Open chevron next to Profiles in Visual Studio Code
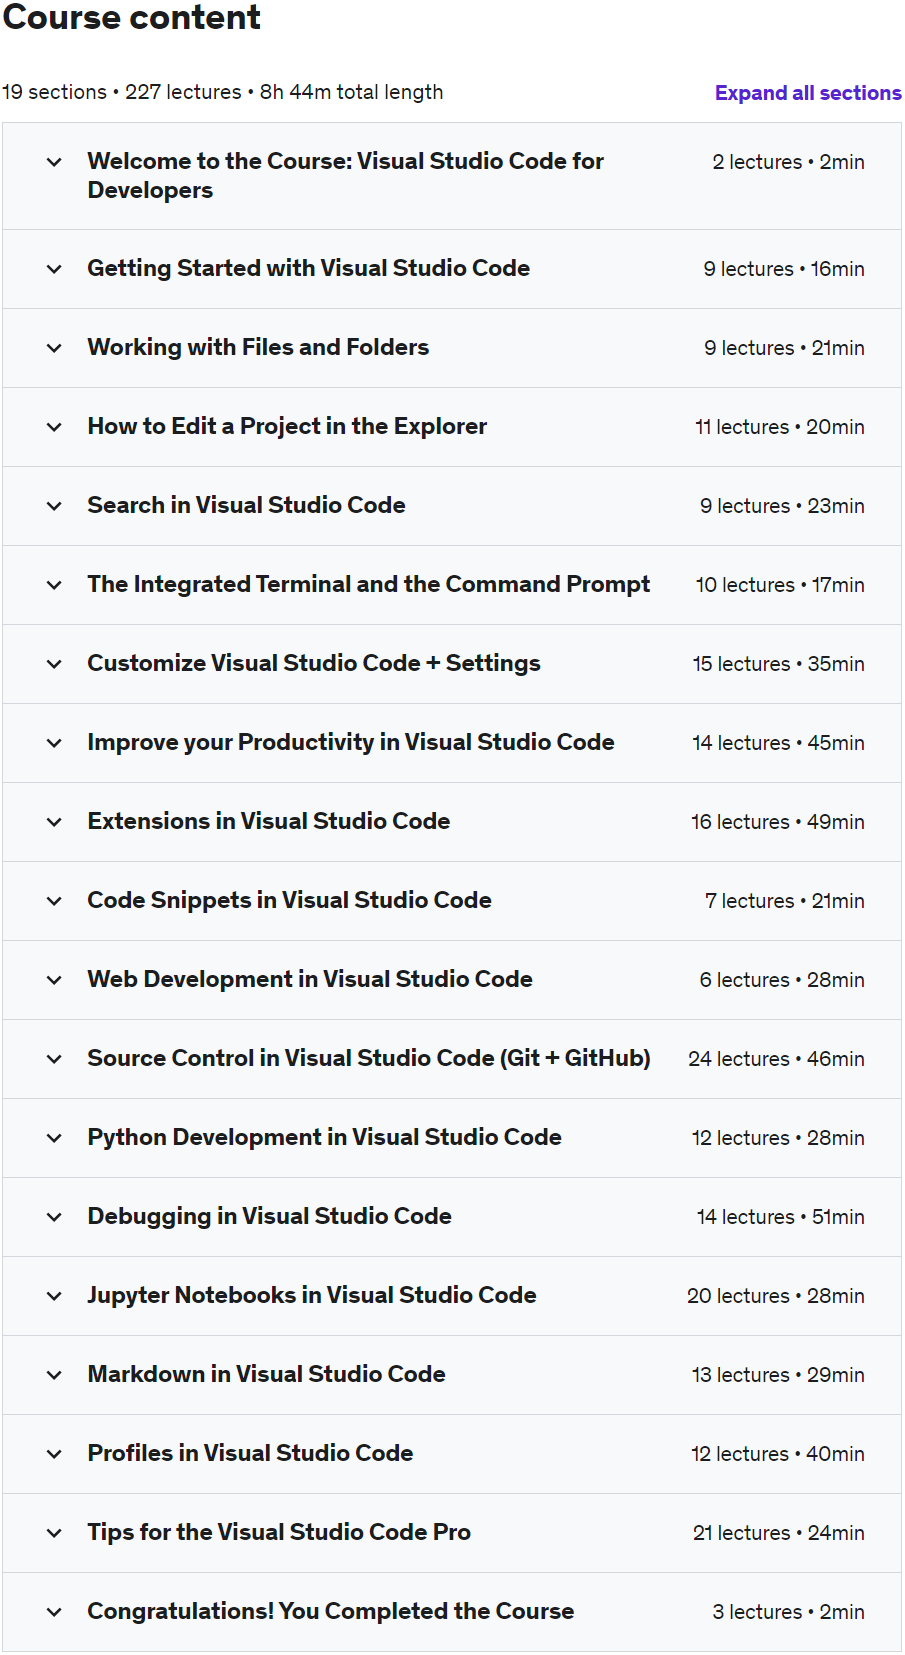This screenshot has height=1655, width=905. (x=54, y=1454)
